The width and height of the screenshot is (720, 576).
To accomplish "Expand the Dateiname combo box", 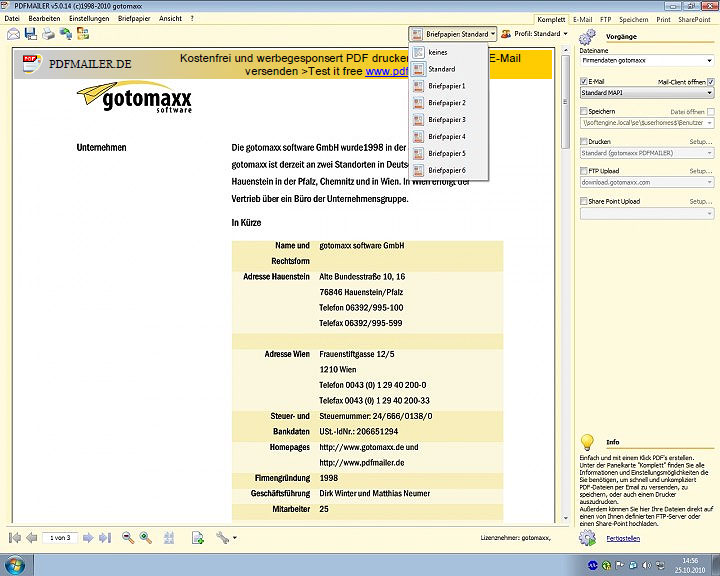I will [x=709, y=61].
